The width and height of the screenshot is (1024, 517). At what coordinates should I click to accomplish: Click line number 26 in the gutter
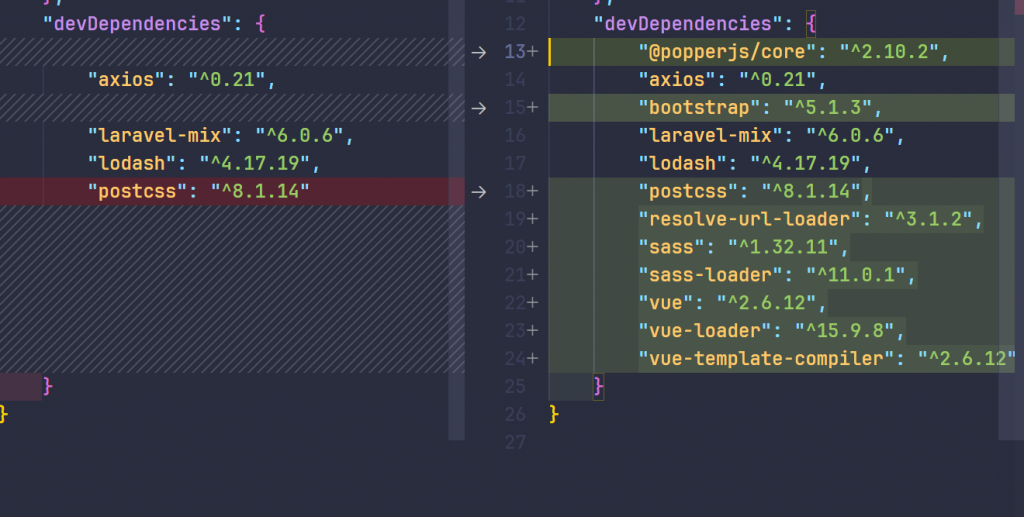click(x=515, y=415)
